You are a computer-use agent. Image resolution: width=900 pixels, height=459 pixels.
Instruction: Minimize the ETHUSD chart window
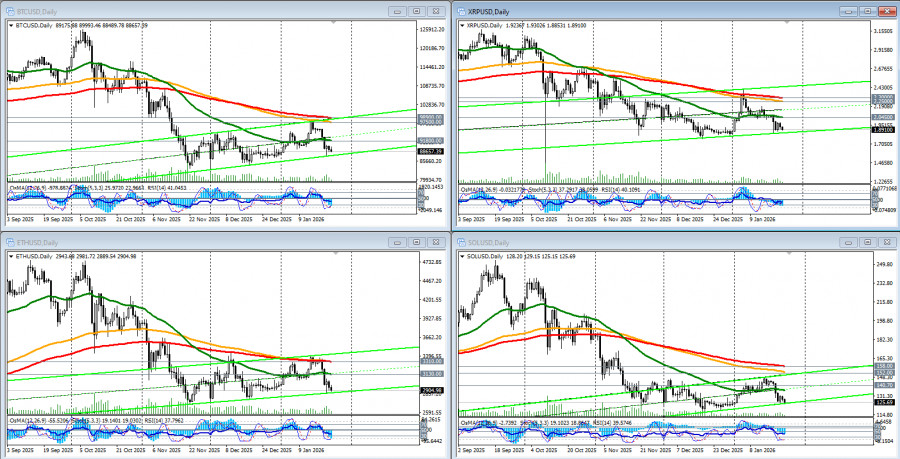point(397,242)
